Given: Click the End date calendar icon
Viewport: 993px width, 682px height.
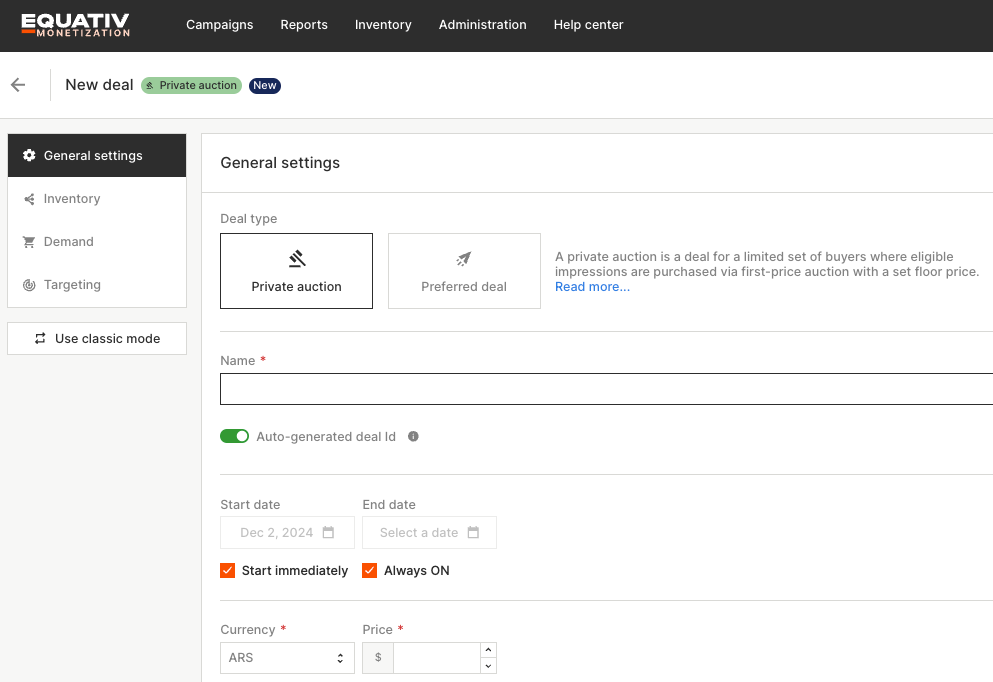Looking at the screenshot, I should (473, 533).
